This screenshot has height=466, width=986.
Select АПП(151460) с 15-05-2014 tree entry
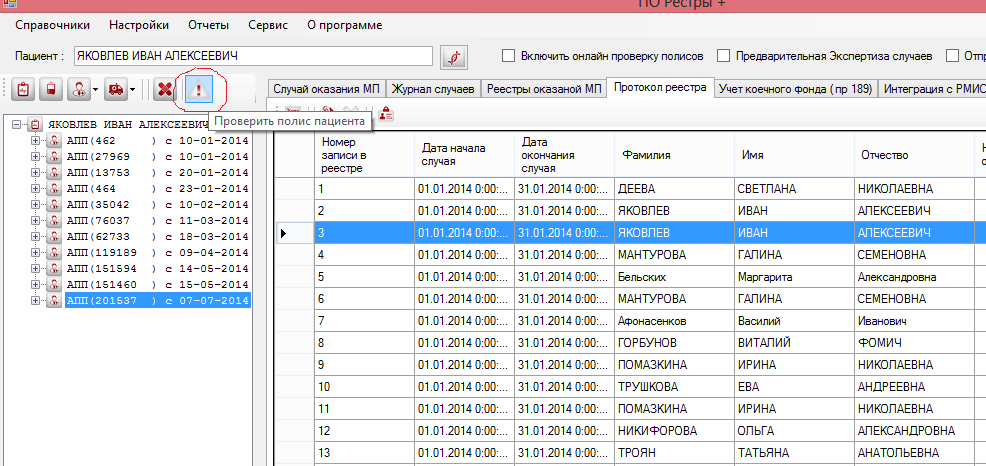(x=157, y=284)
